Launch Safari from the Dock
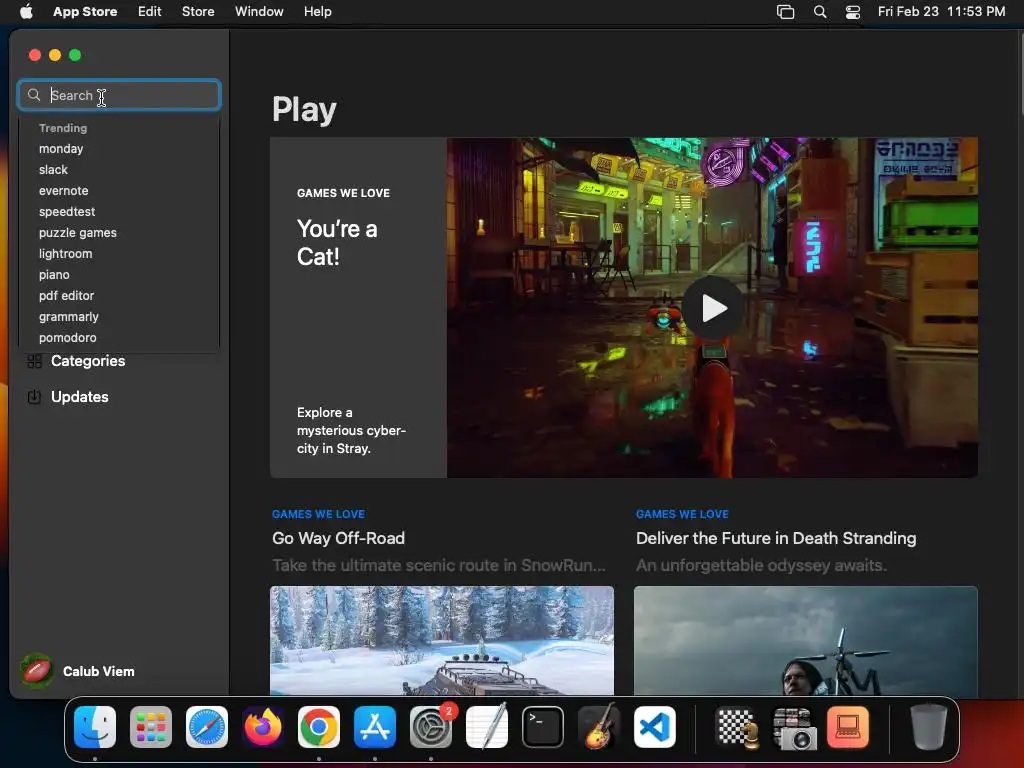The height and width of the screenshot is (768, 1024). [207, 727]
